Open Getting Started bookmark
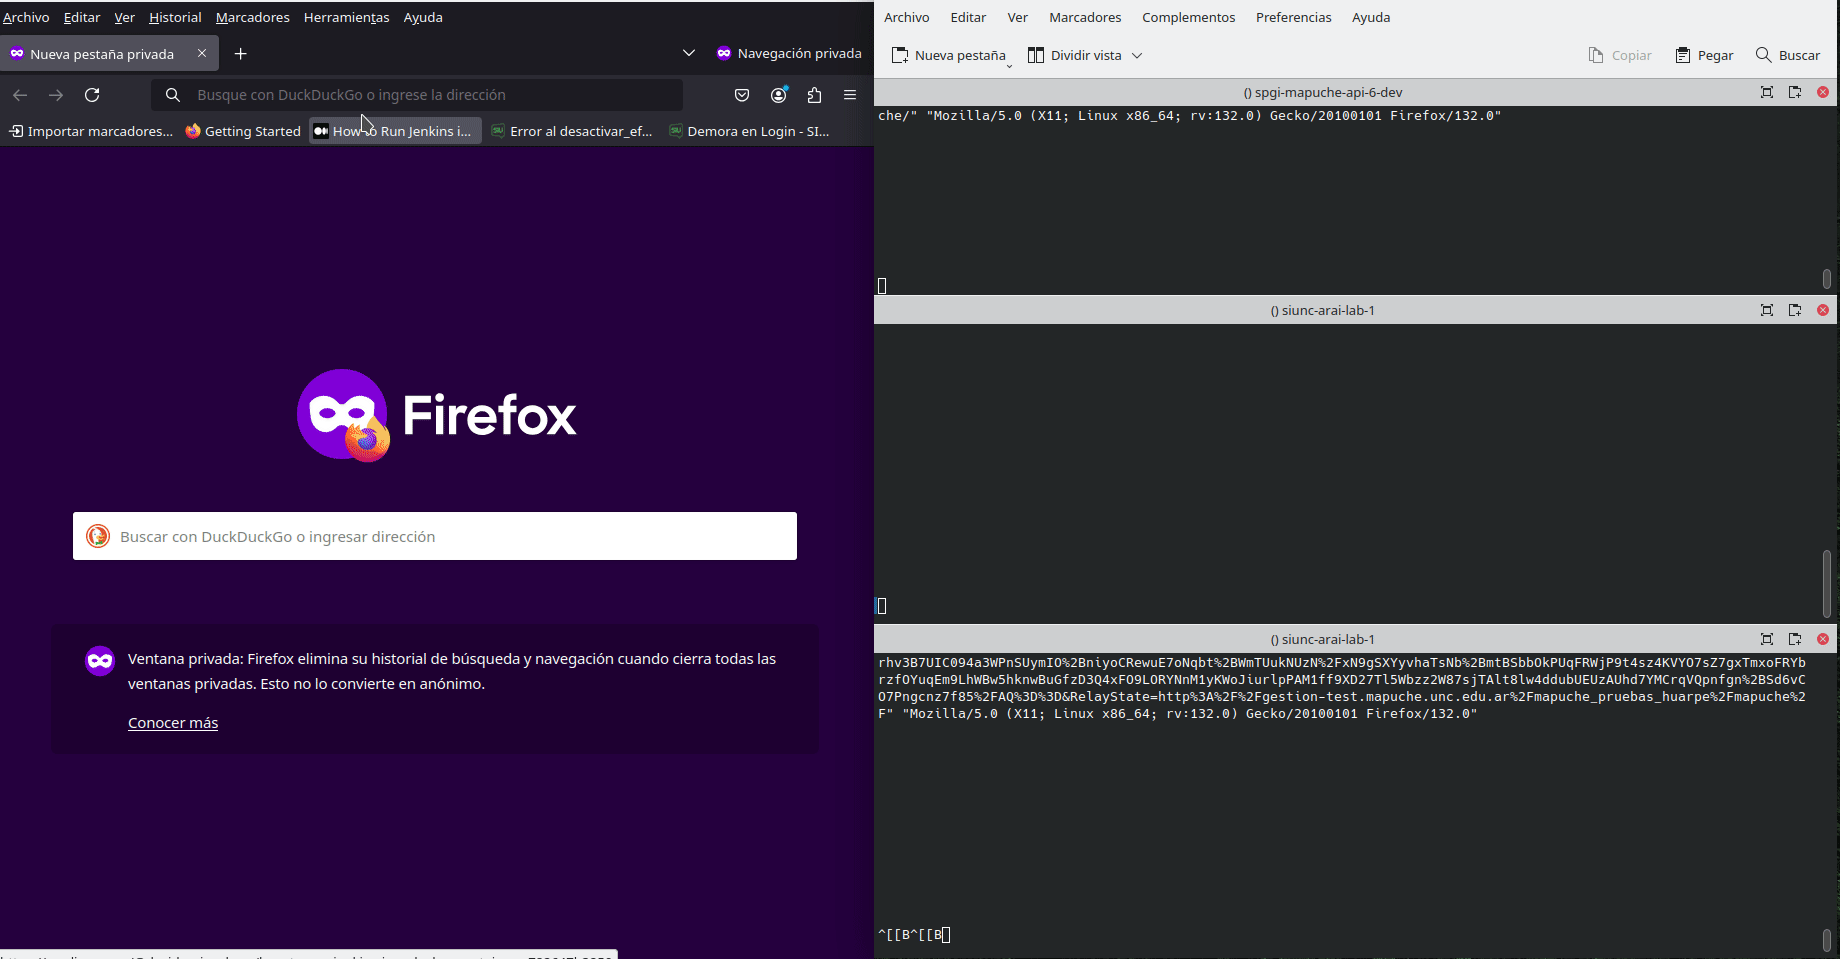The height and width of the screenshot is (959, 1840). 243,131
